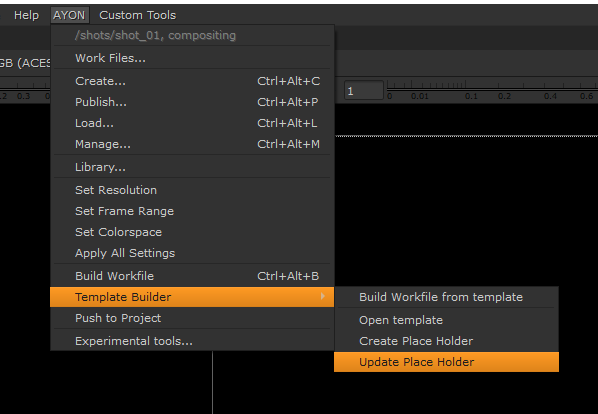
Task: Open the Help menu
Action: pyautogui.click(x=26, y=15)
